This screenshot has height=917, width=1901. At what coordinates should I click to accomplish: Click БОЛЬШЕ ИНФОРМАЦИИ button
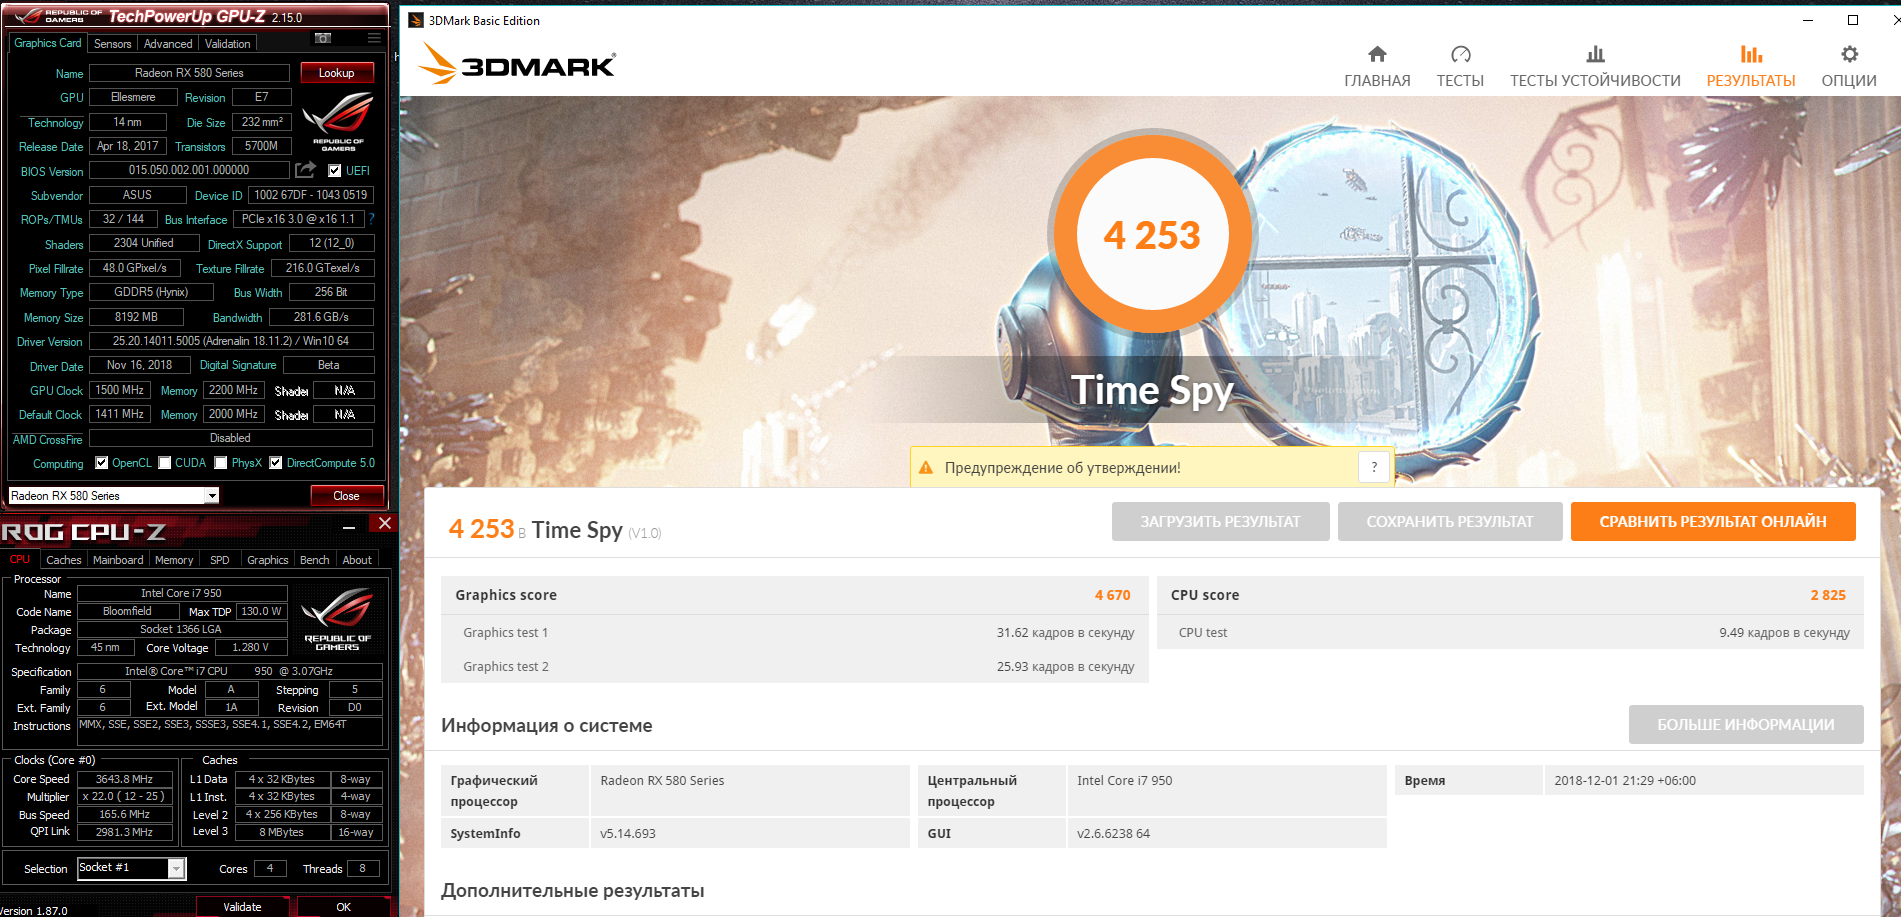[1746, 725]
